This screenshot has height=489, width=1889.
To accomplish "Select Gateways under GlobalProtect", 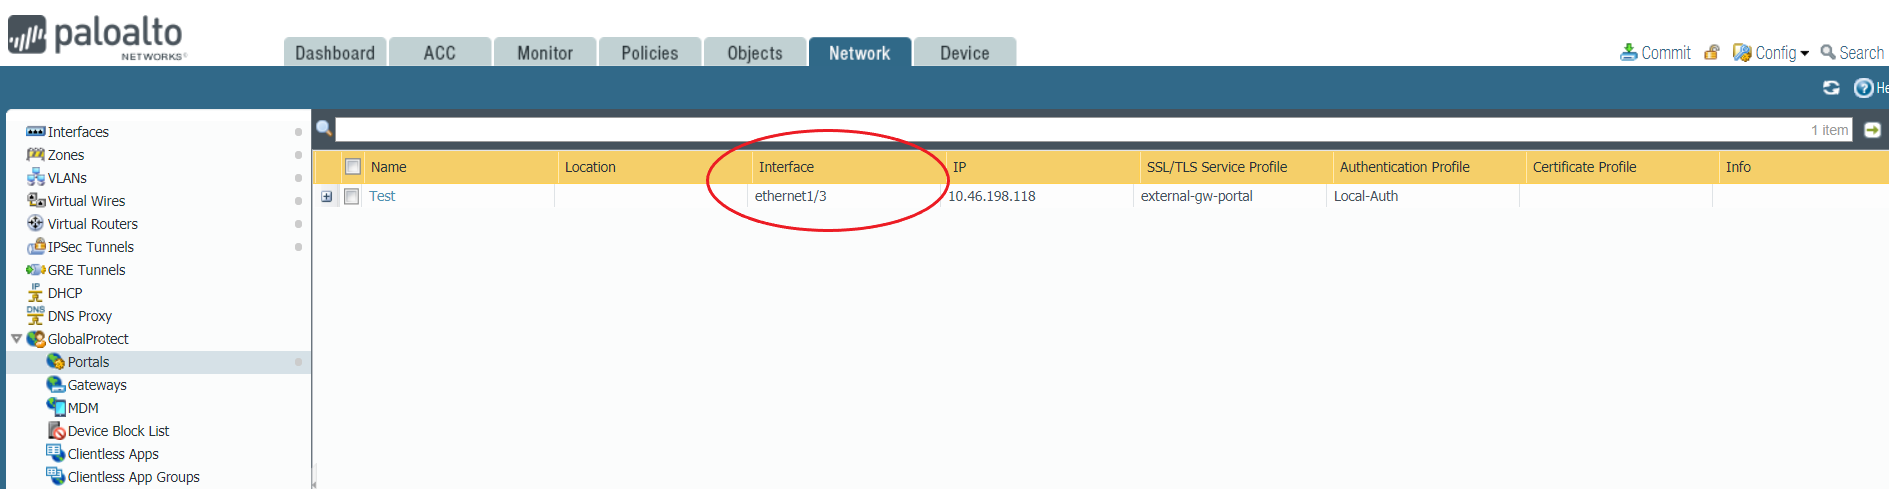I will click(97, 385).
